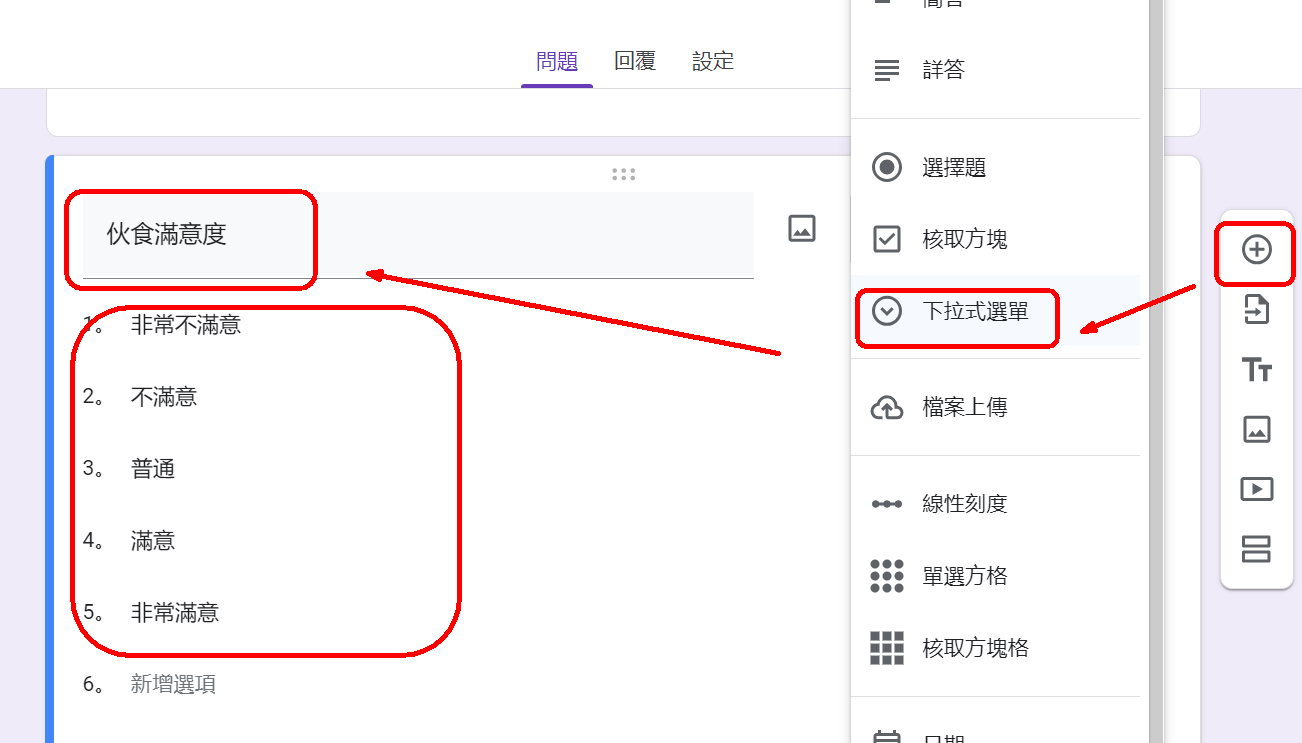The height and width of the screenshot is (743, 1302).
Task: Click the drag handle dots on question card
Action: (623, 174)
